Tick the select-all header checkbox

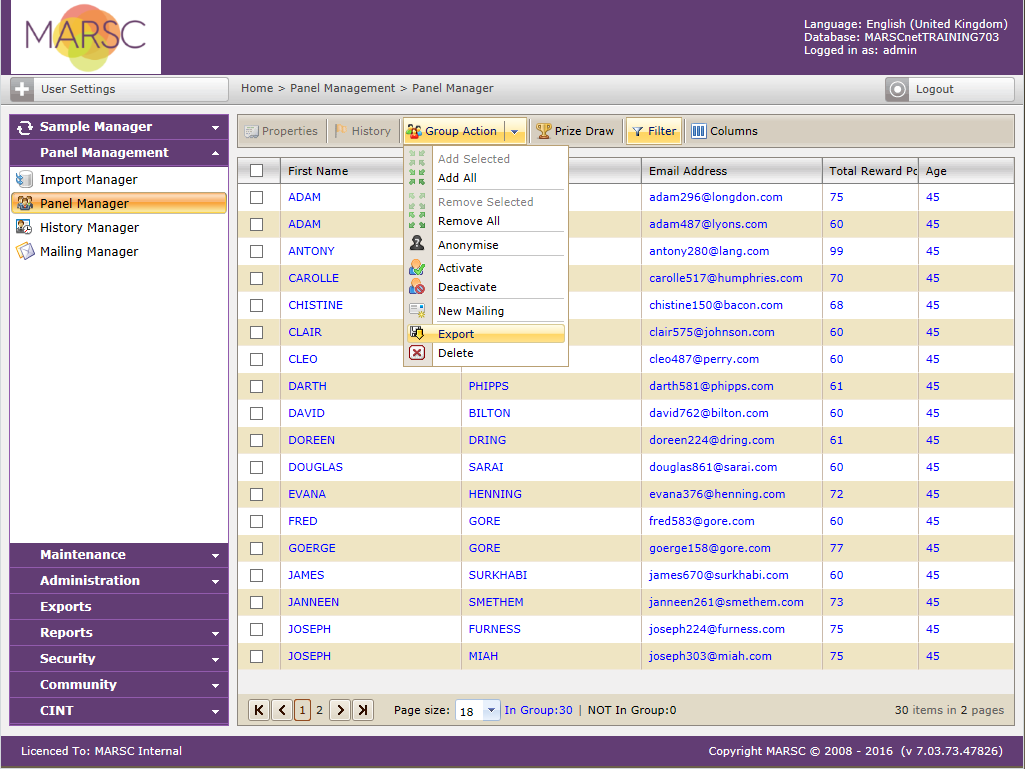coord(257,171)
